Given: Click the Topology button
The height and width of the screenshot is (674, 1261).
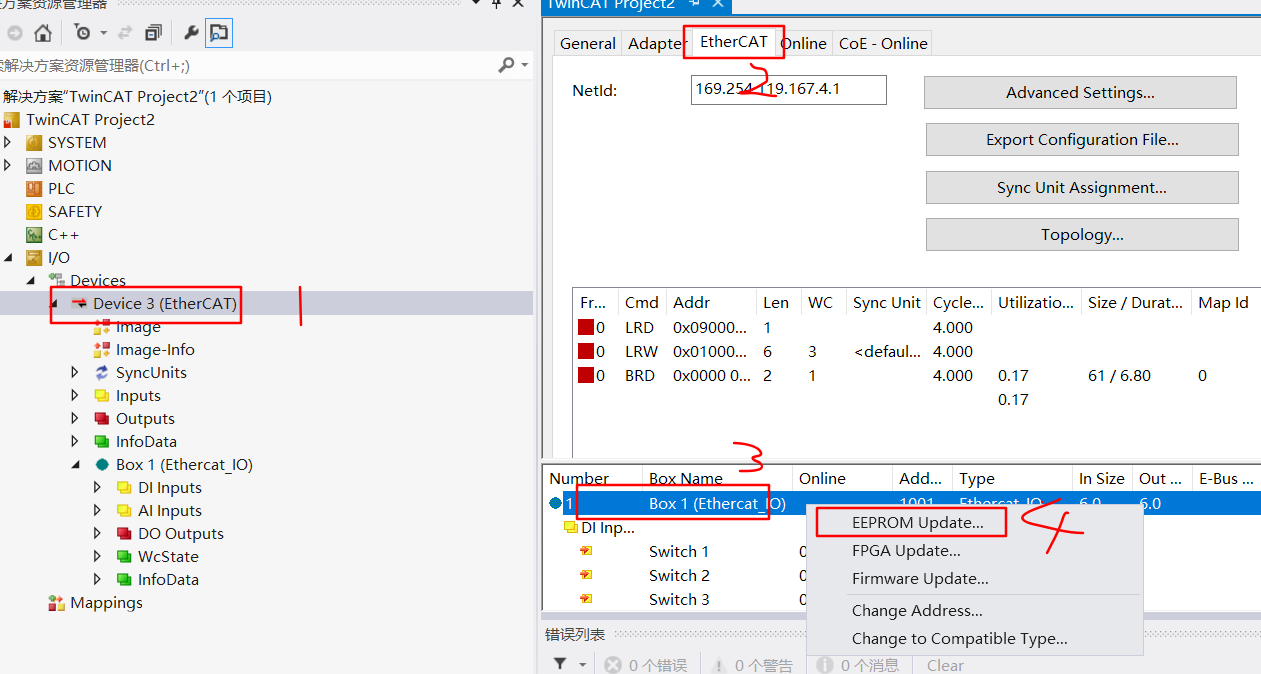Looking at the screenshot, I should [1082, 235].
